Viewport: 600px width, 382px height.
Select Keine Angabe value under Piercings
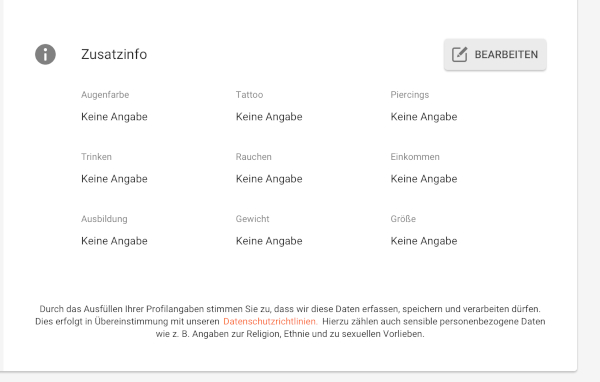click(424, 117)
